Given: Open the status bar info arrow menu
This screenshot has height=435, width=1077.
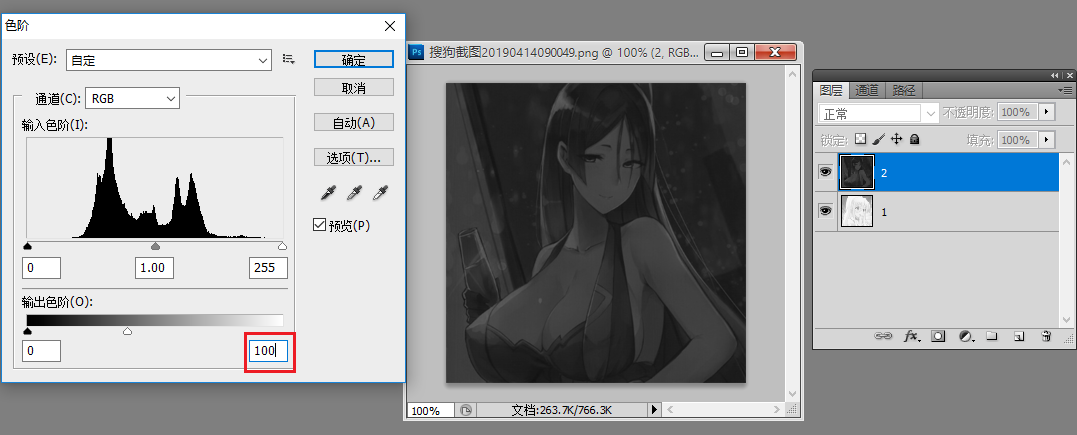Looking at the screenshot, I should point(655,410).
